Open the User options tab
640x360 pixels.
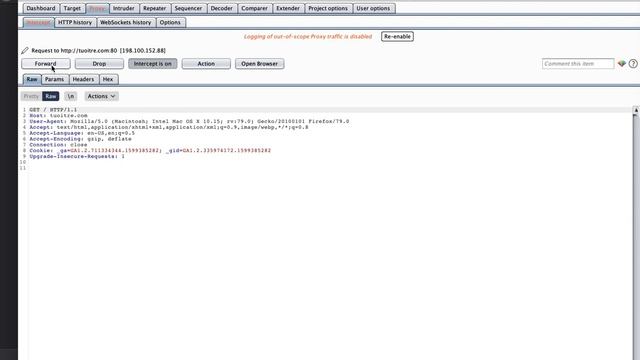tap(373, 8)
